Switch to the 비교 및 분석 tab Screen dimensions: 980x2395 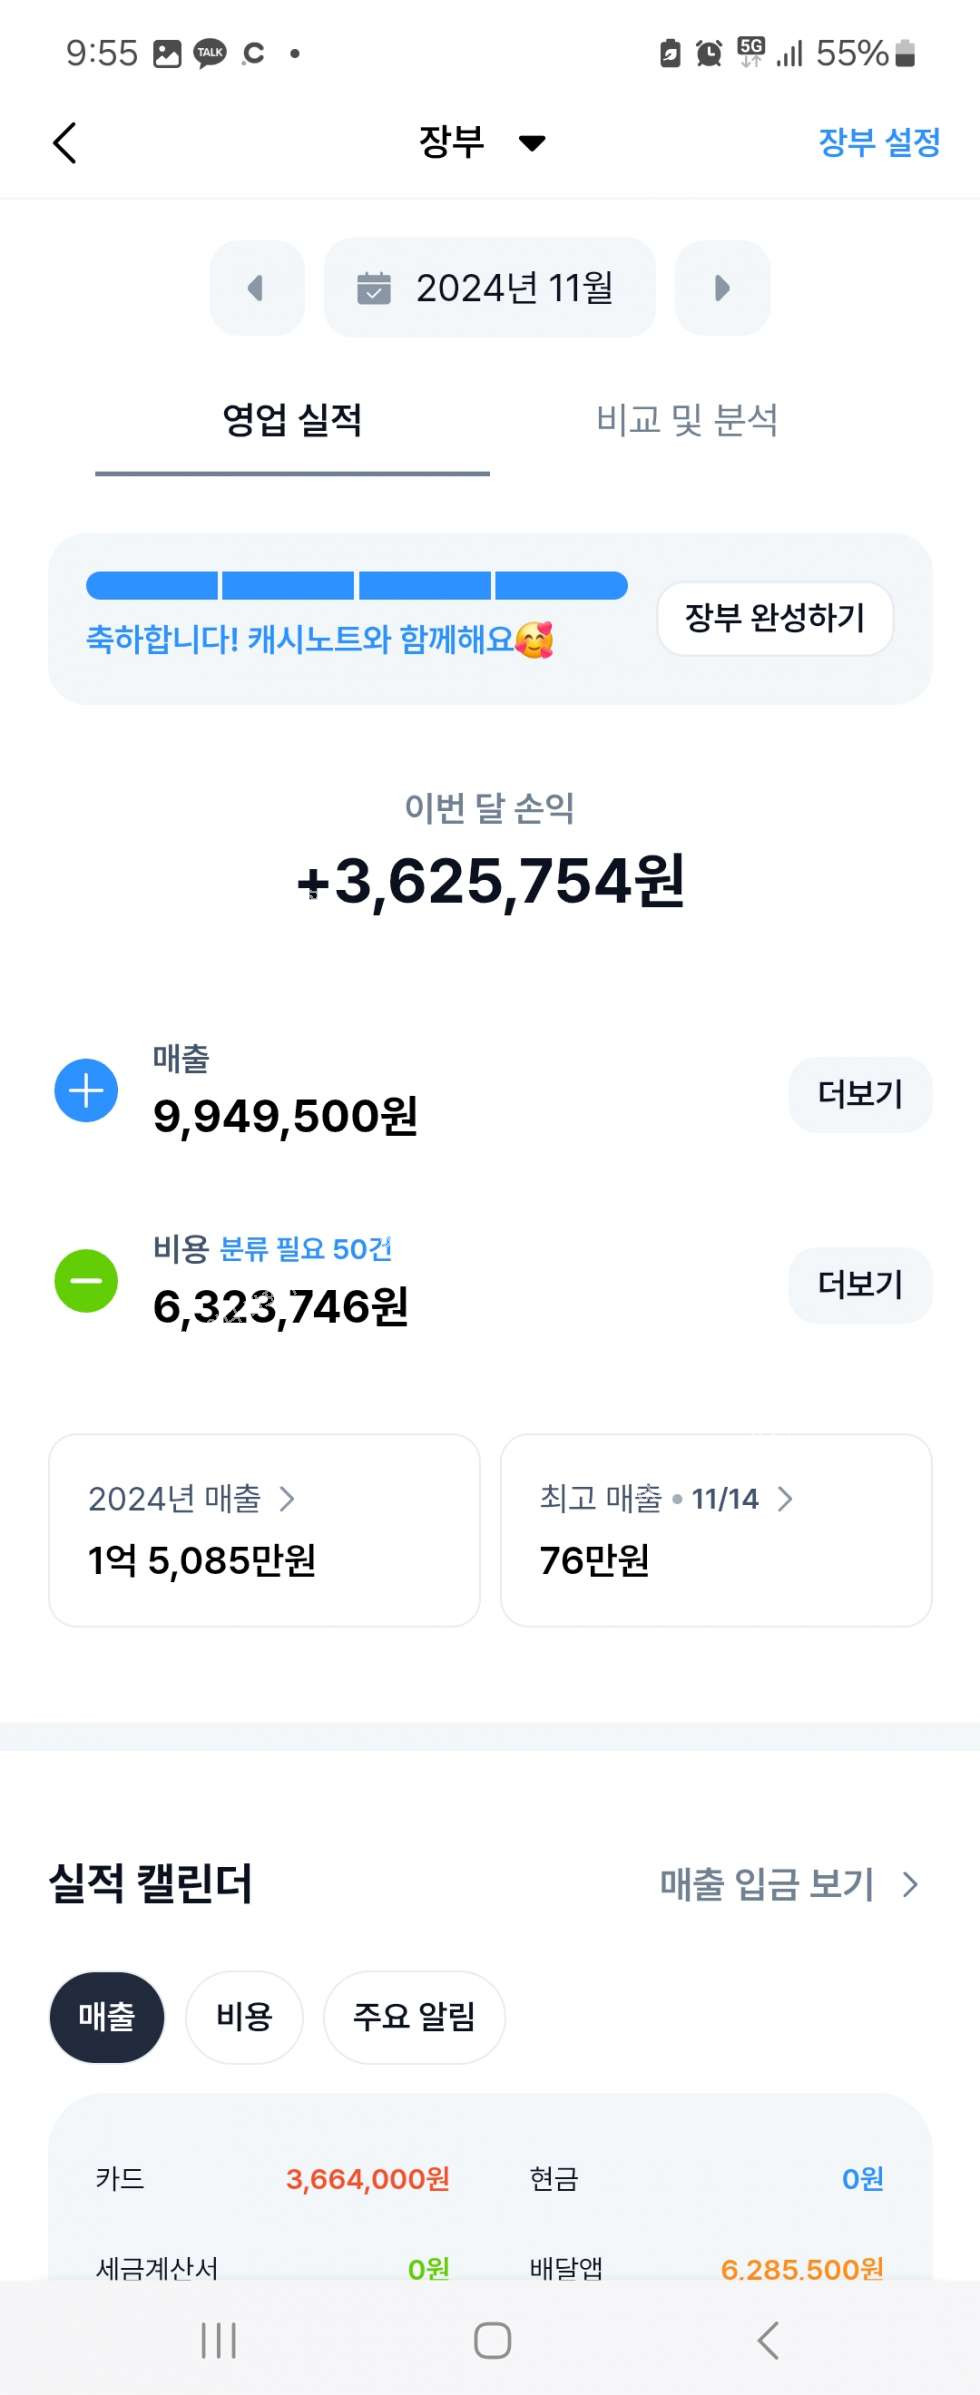pos(687,420)
